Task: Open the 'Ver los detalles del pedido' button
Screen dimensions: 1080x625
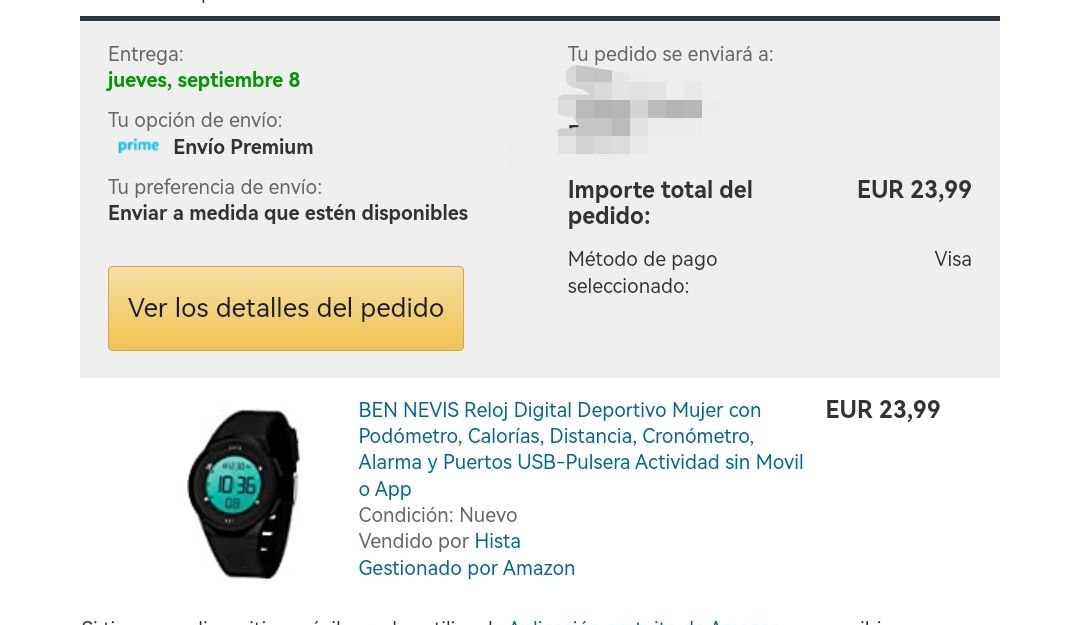Action: click(x=286, y=308)
